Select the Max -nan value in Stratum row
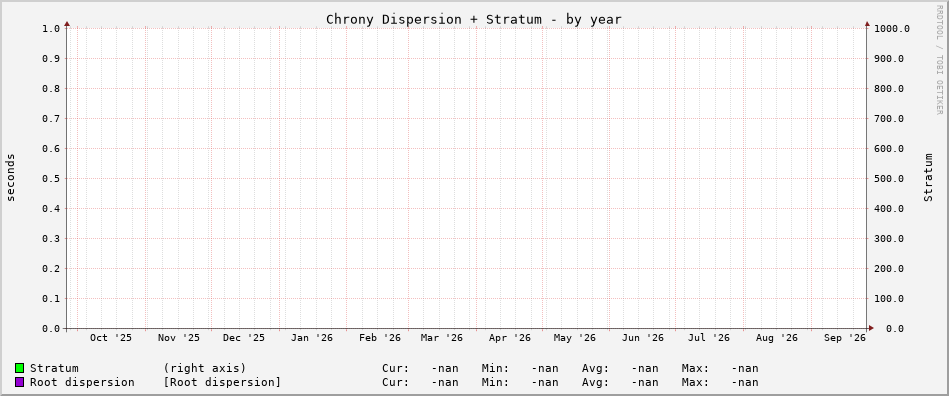Image resolution: width=949 pixels, height=396 pixels. 744,368
